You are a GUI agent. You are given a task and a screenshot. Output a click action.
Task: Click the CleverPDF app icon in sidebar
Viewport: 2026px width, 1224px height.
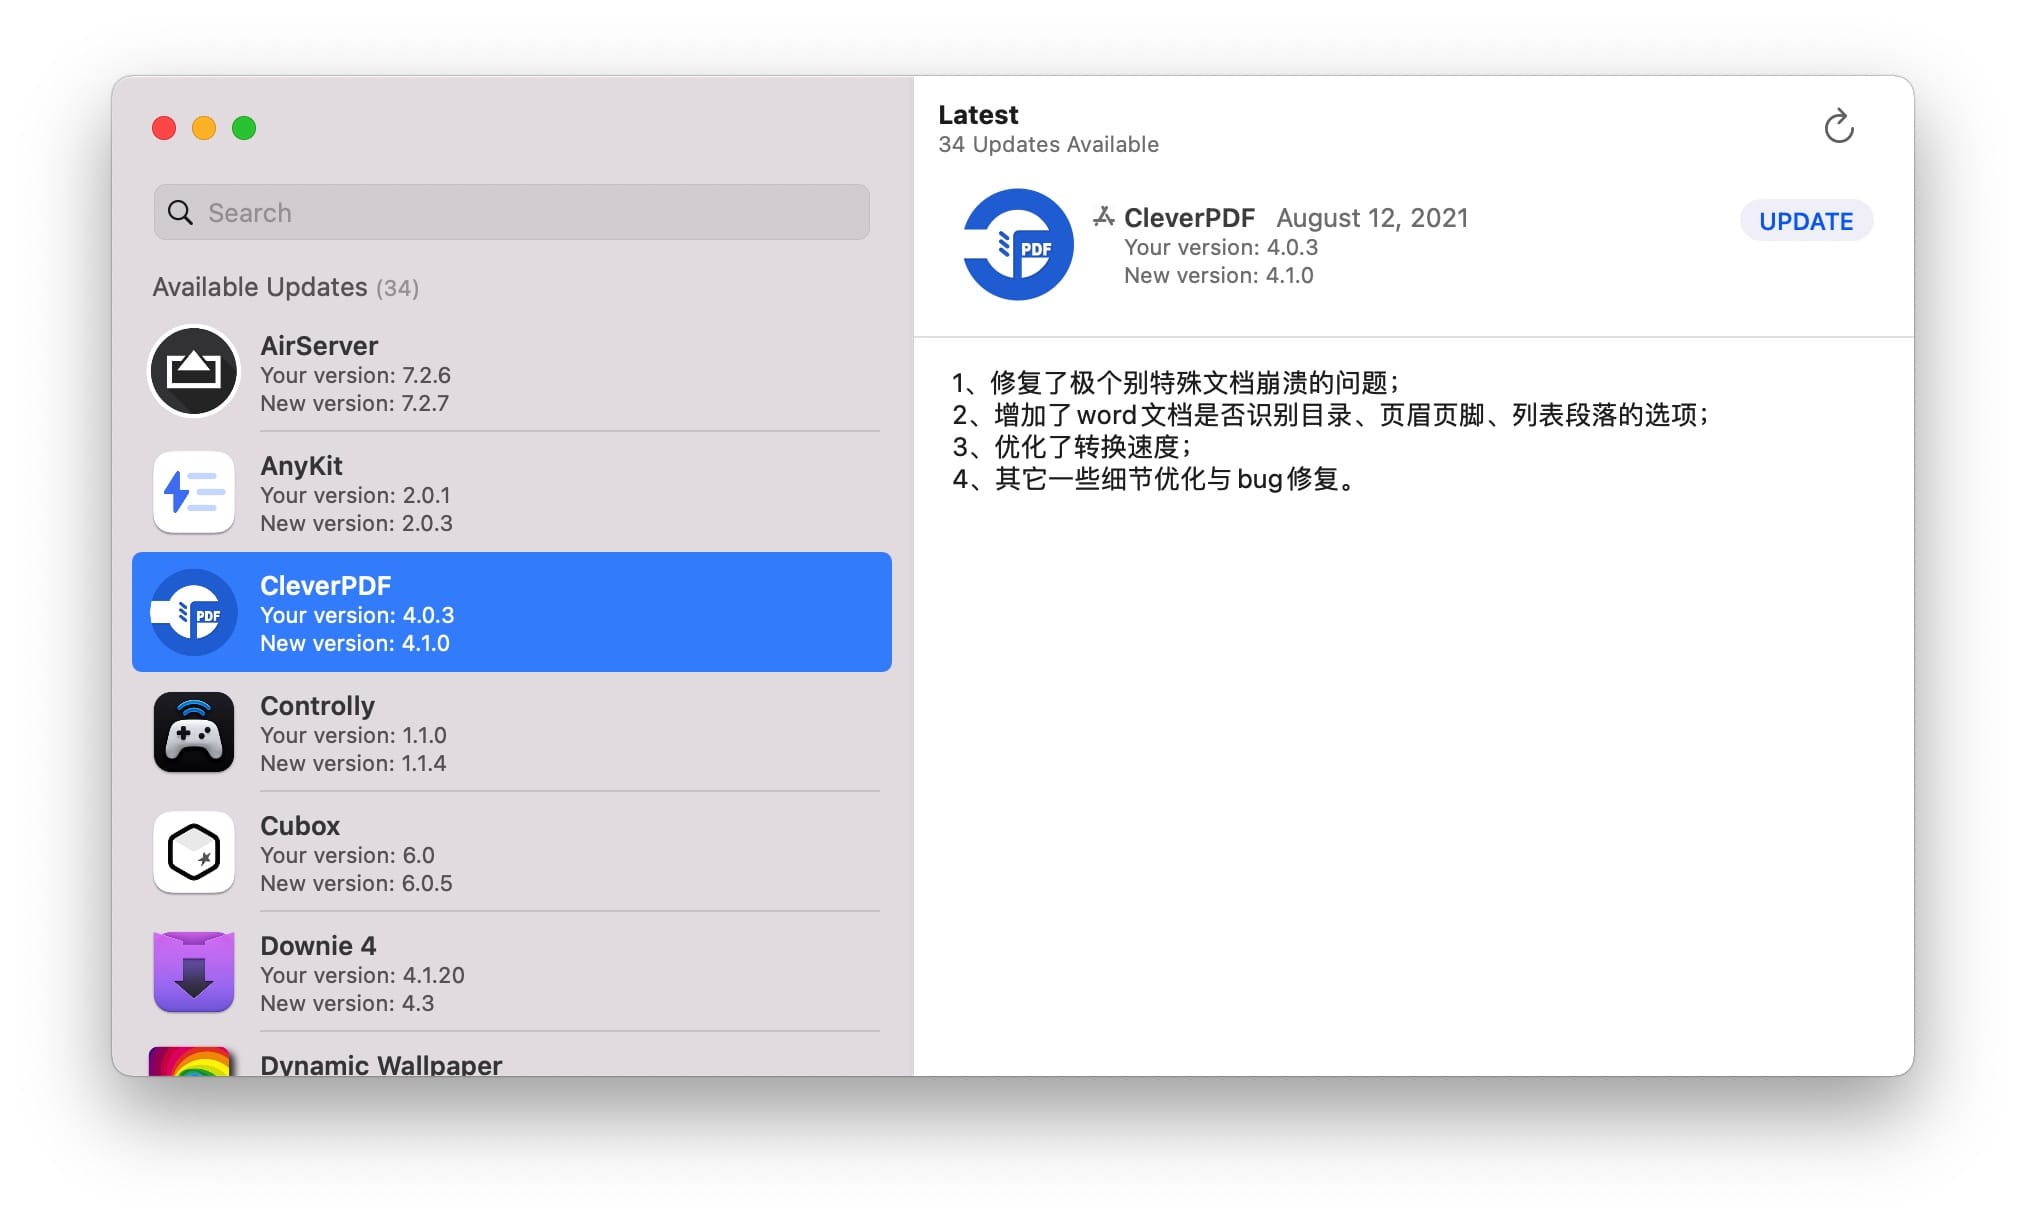tap(192, 611)
